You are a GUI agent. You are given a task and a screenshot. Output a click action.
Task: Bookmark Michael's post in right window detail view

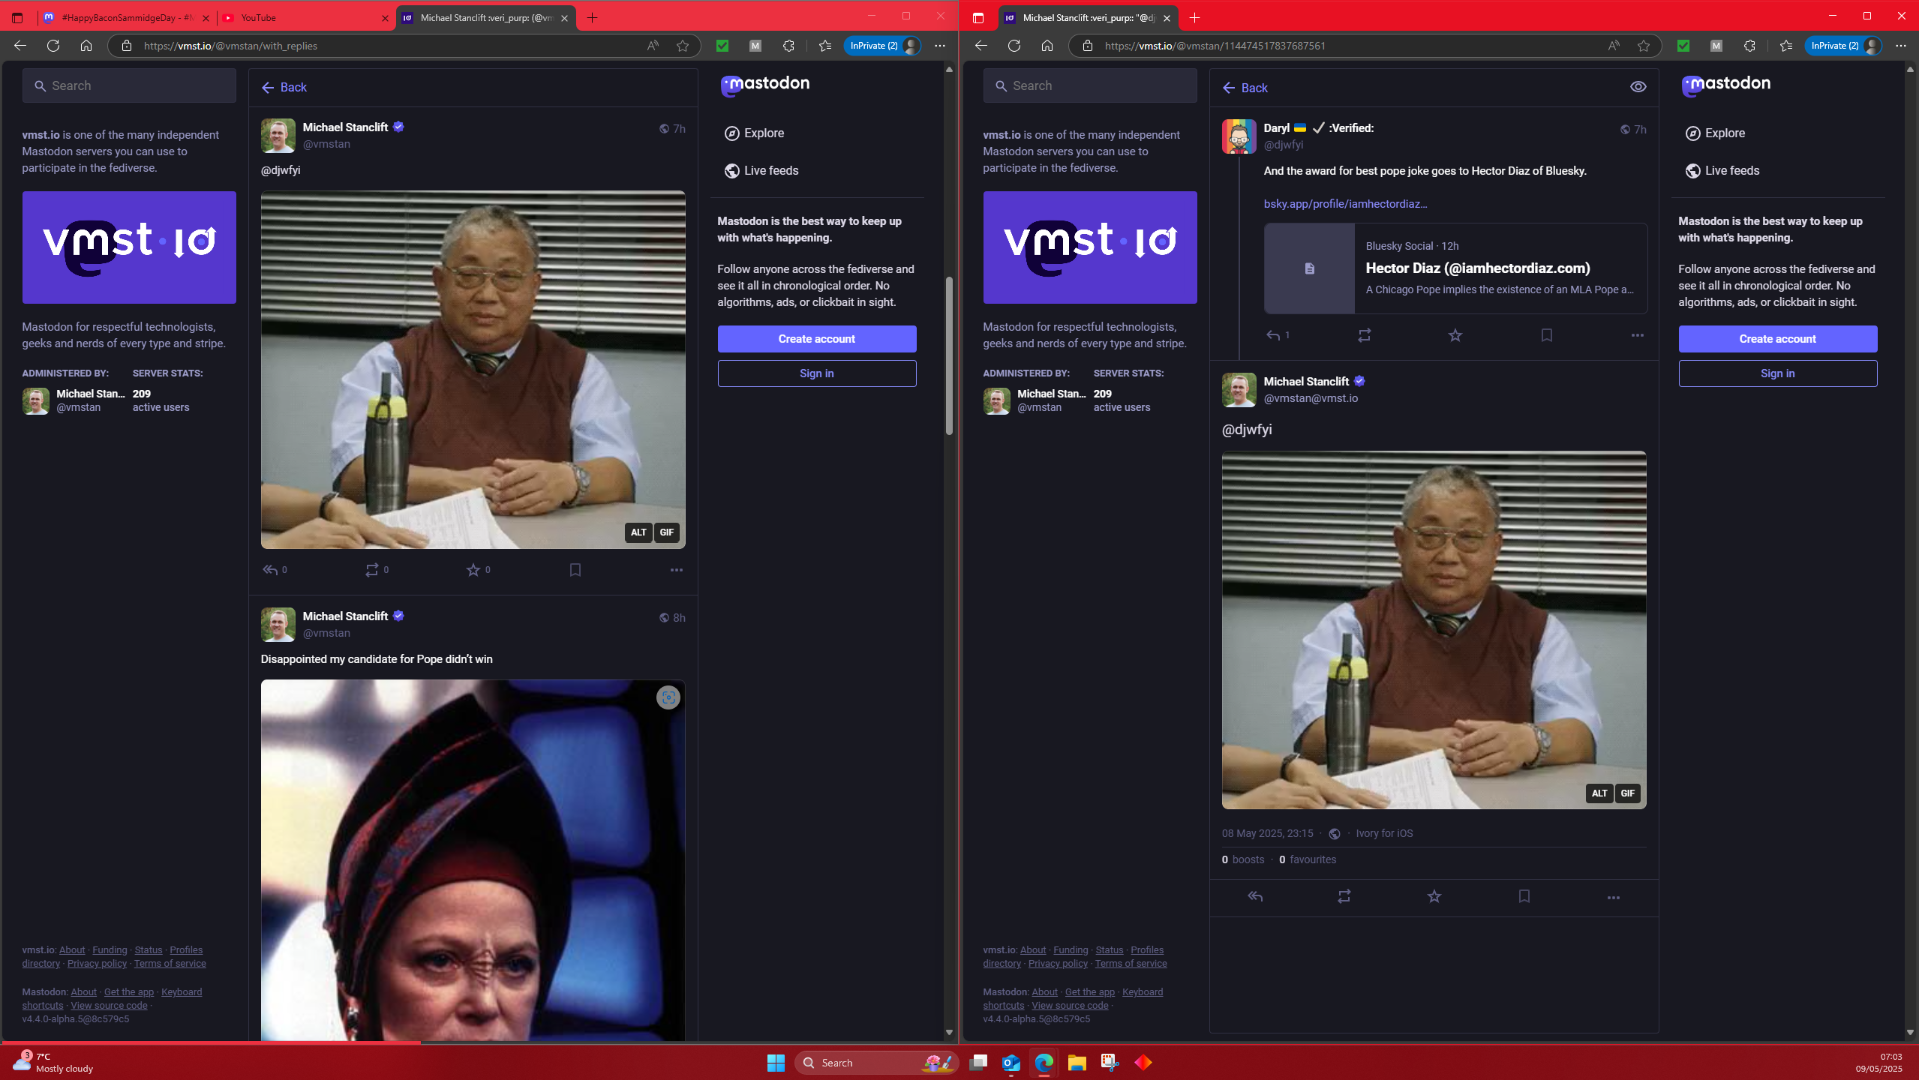(1524, 897)
